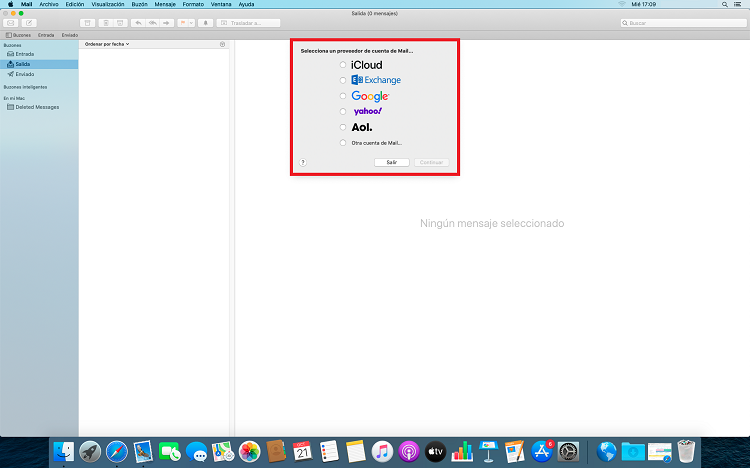Select the Salida mailbox in sidebar
Screen dimensions: 750x468
pyautogui.click(x=39, y=64)
